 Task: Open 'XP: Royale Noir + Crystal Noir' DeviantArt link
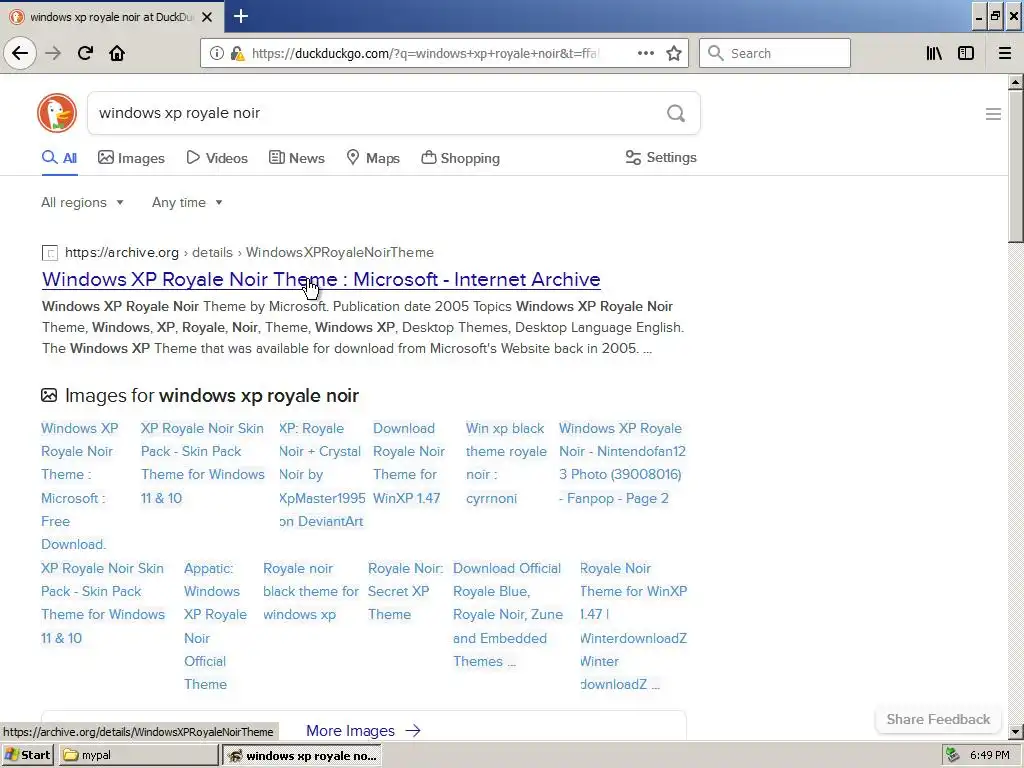(321, 475)
